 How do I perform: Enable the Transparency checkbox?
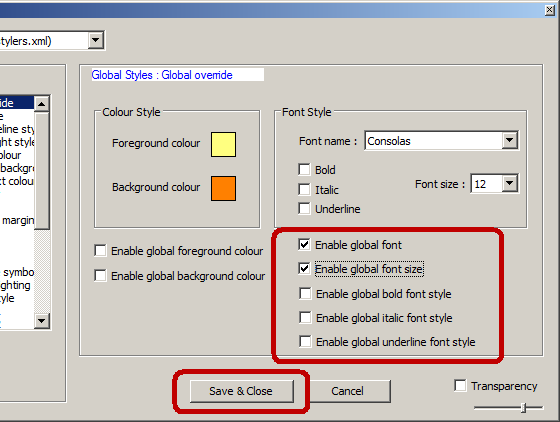click(x=460, y=386)
